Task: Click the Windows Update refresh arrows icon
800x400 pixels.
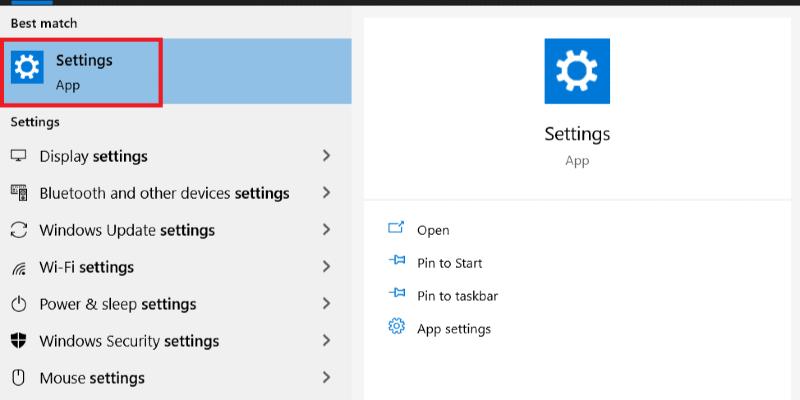Action: [x=18, y=230]
